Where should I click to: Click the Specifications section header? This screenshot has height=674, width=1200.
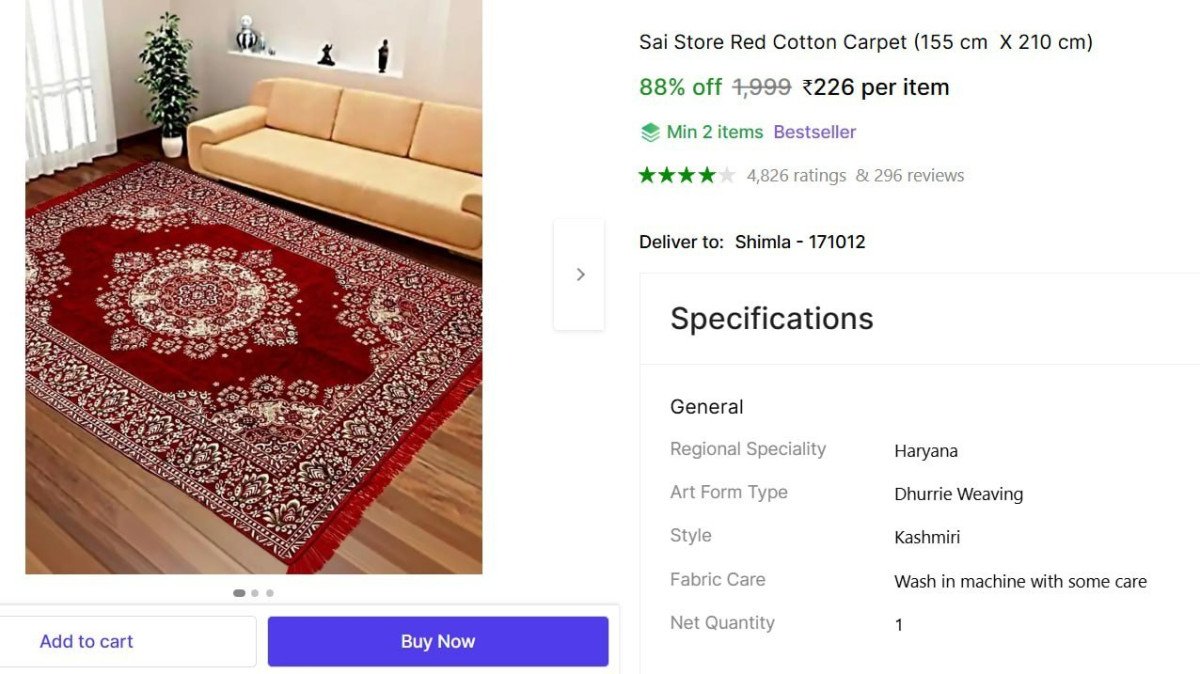pyautogui.click(x=771, y=318)
